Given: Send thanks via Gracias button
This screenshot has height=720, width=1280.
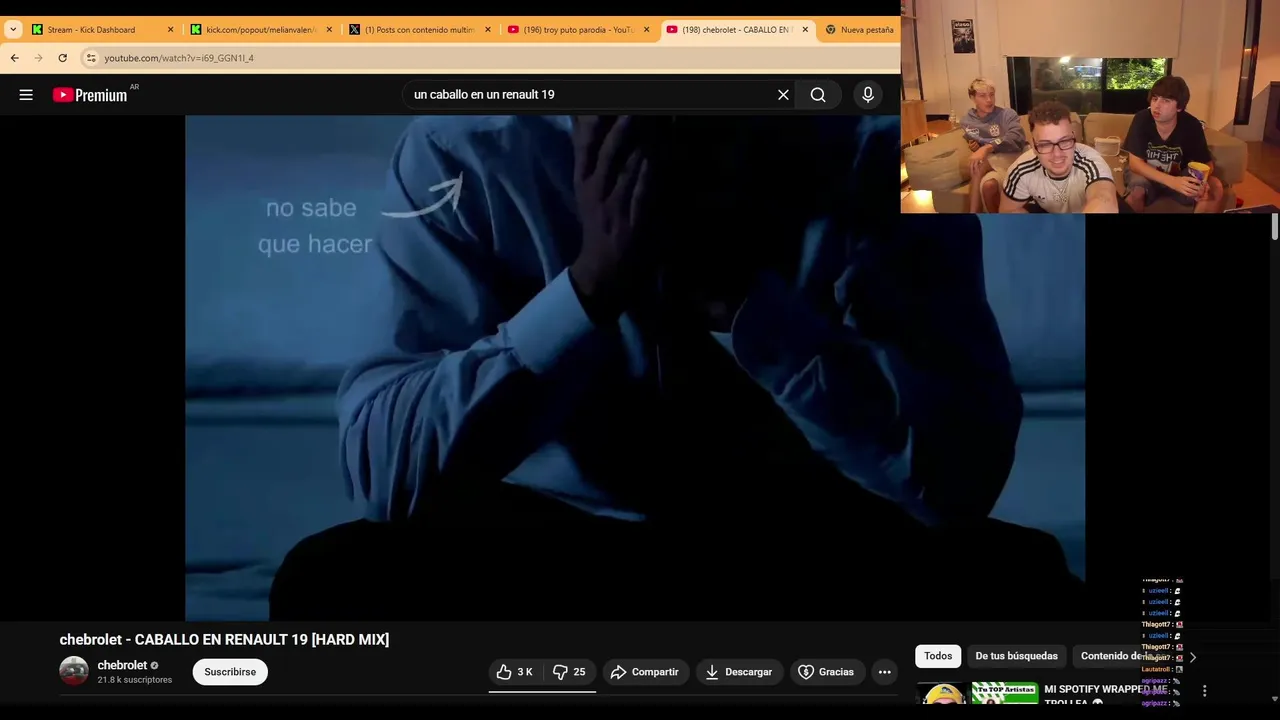Looking at the screenshot, I should [826, 672].
